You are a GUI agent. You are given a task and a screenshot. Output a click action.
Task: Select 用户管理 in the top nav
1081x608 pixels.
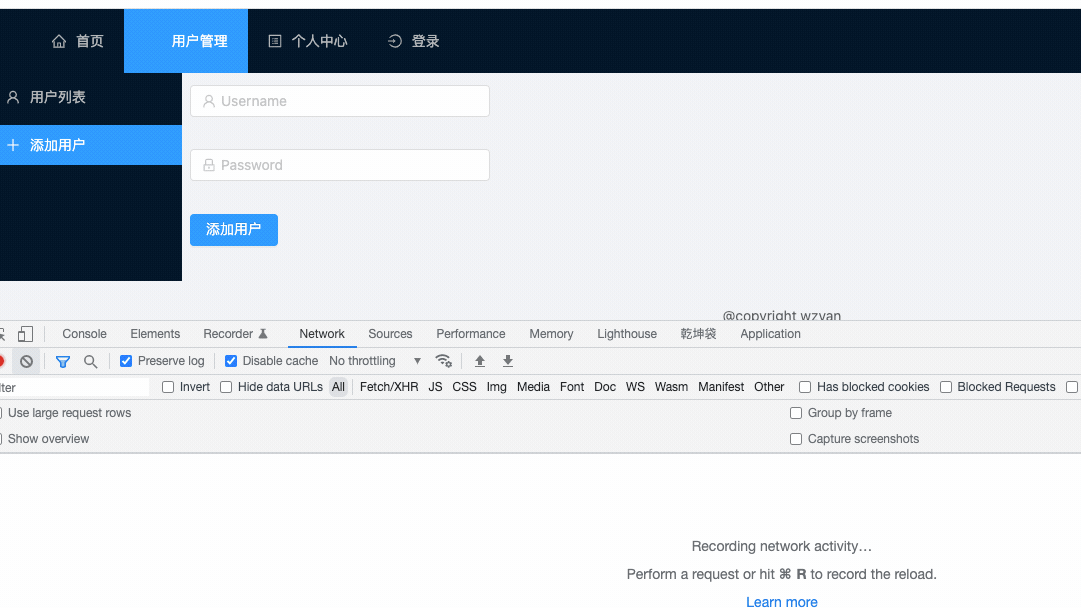(186, 41)
